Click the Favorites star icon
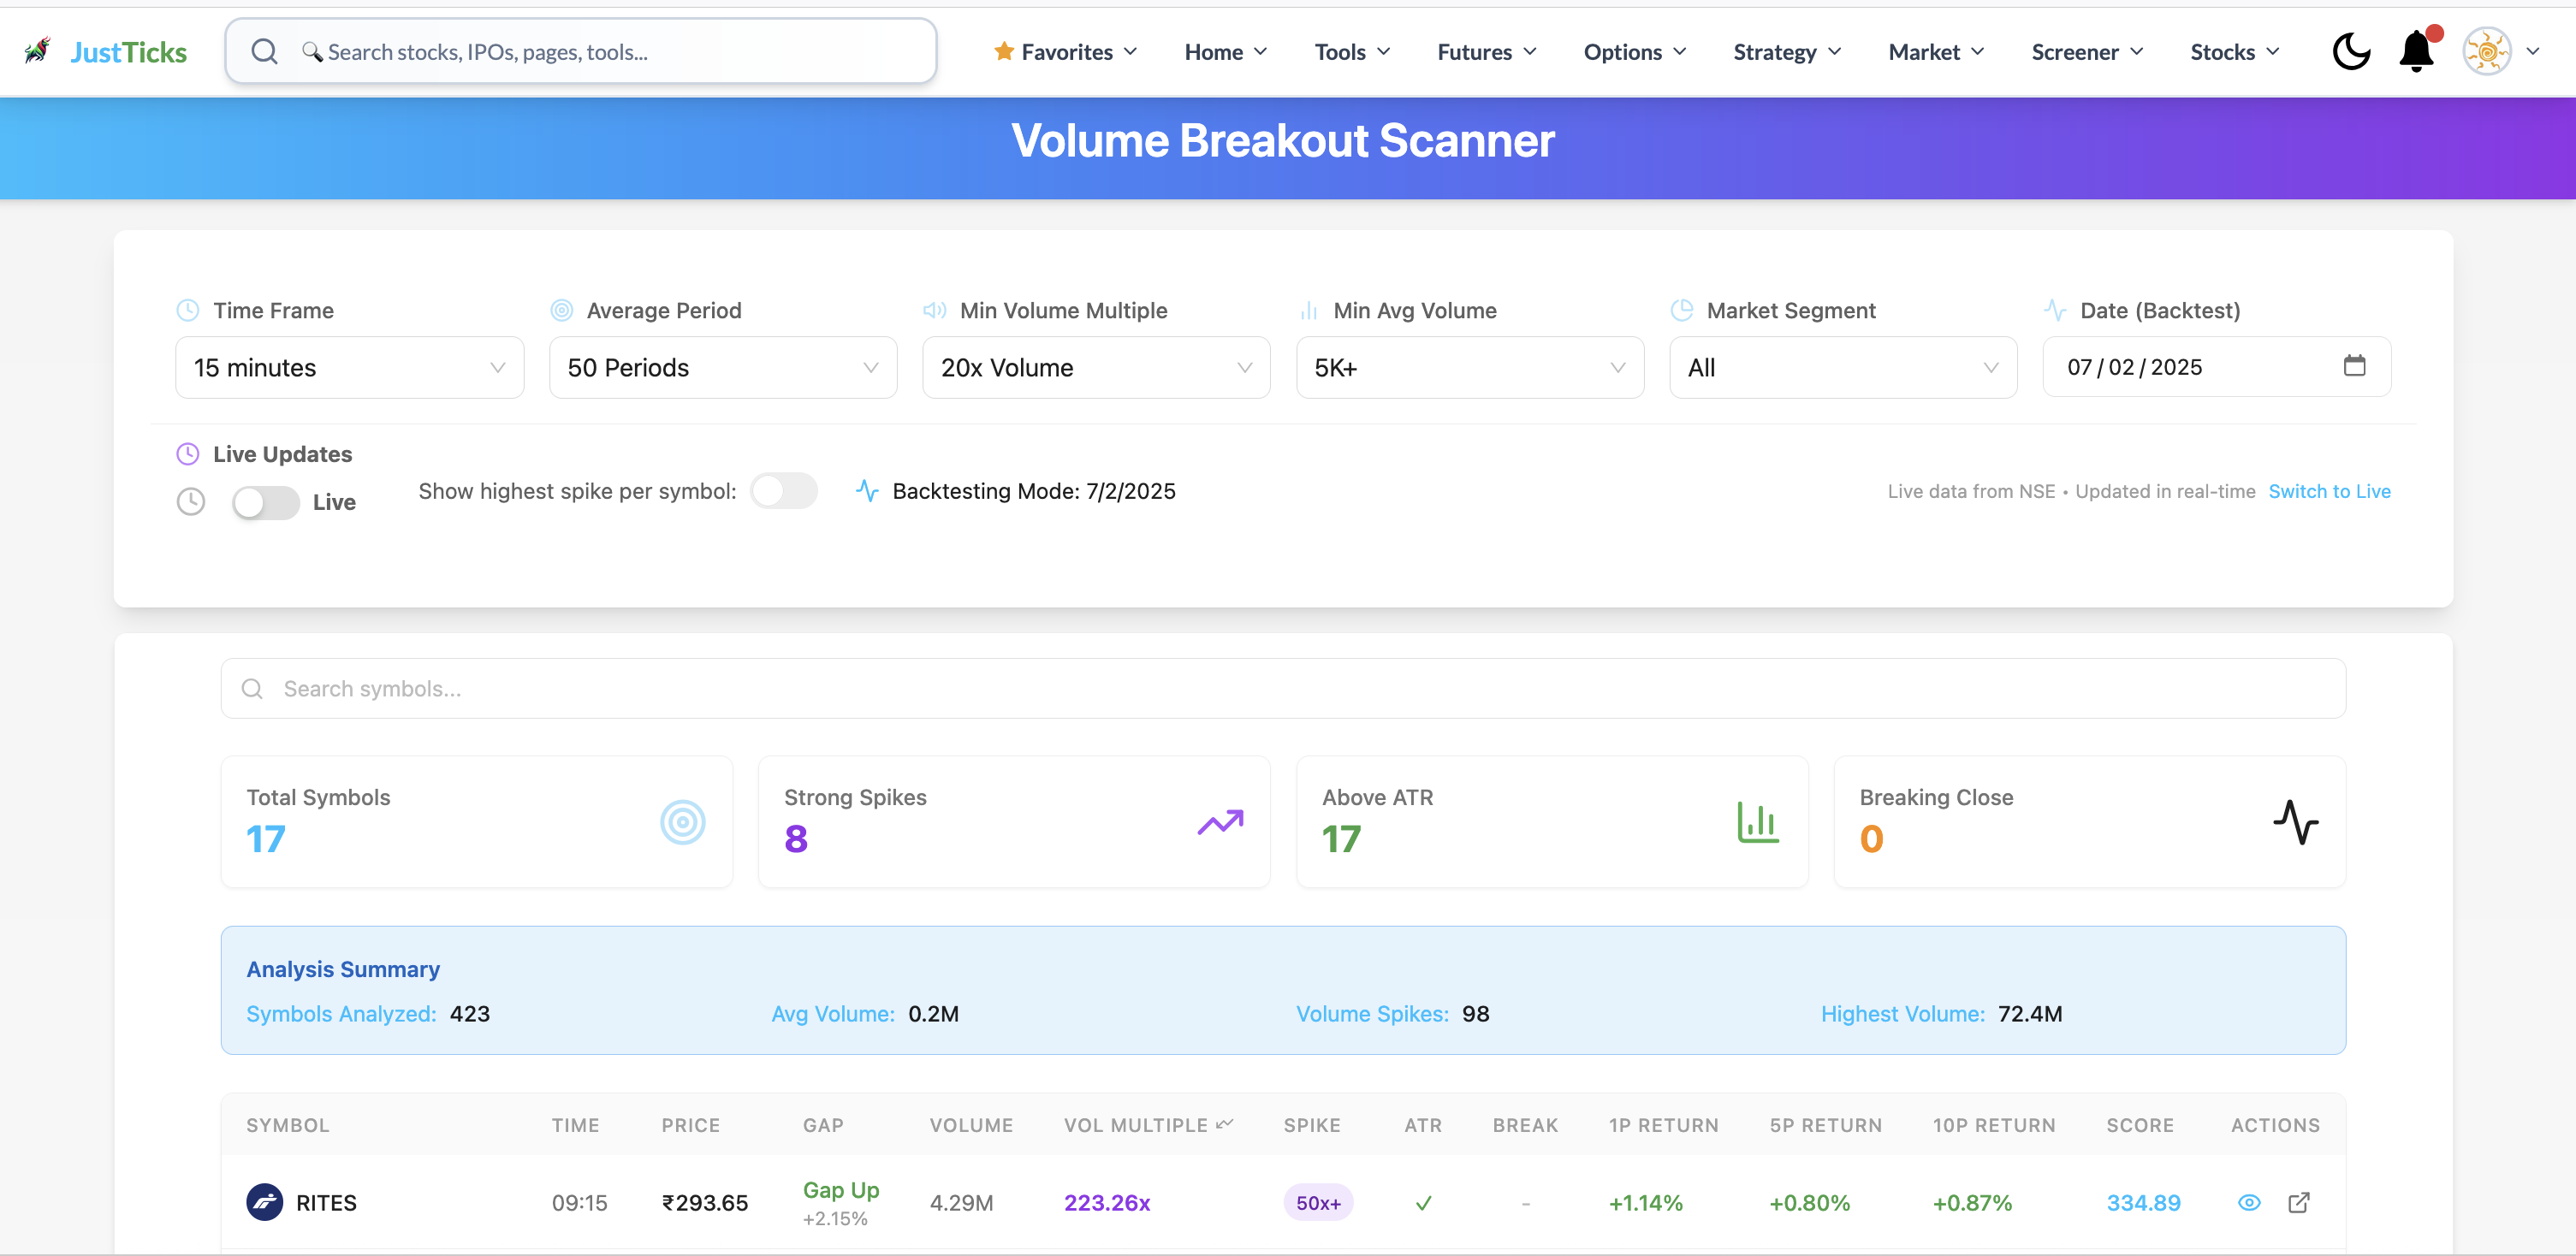The height and width of the screenshot is (1256, 2576). click(1004, 51)
